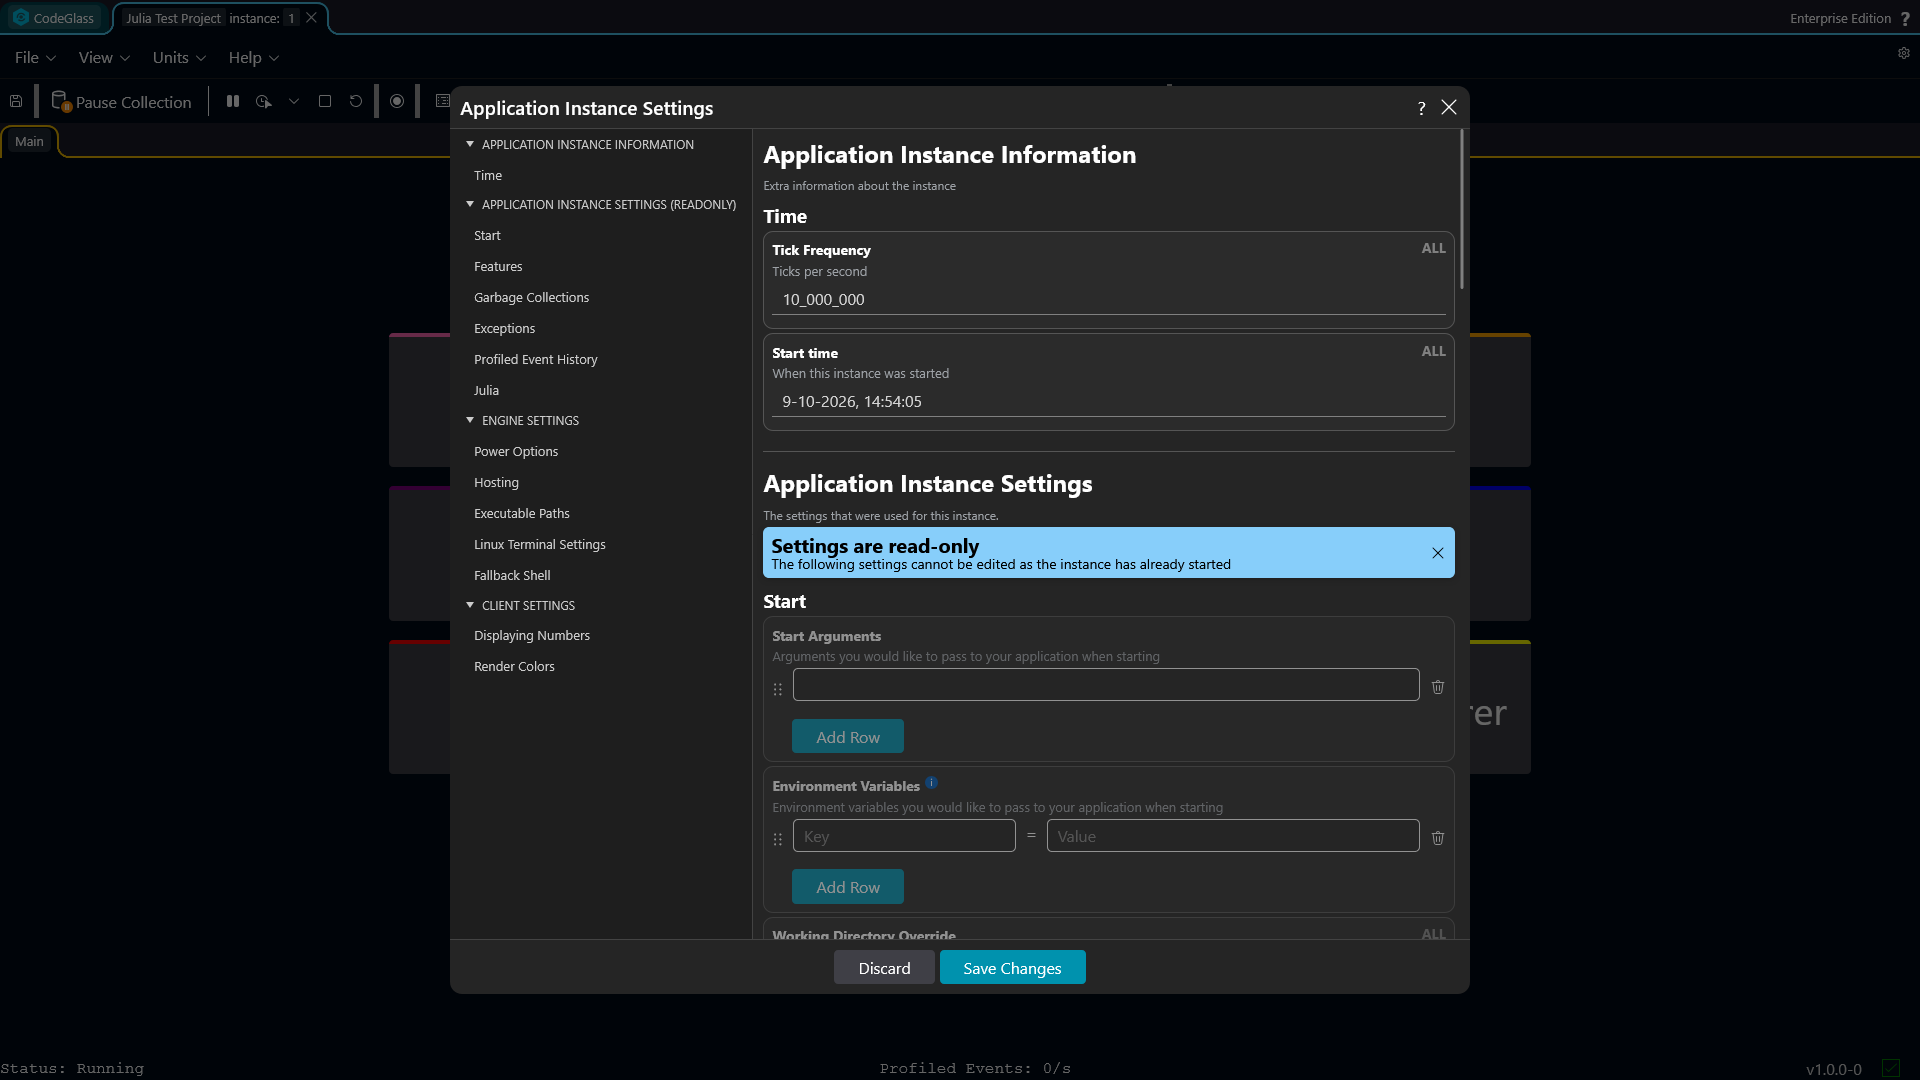Click Pause Collection in the toolbar

pyautogui.click(x=121, y=102)
